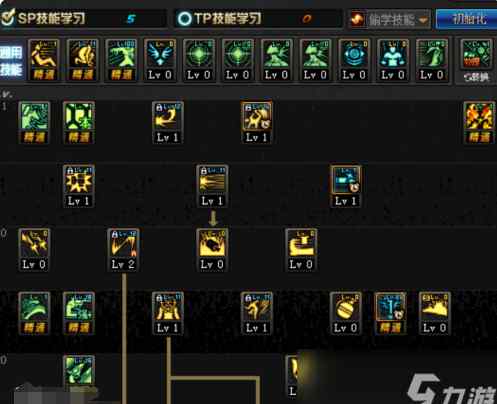
Task: Select the yellow spark burst skill Lv 0 at left
Action: click(34, 250)
